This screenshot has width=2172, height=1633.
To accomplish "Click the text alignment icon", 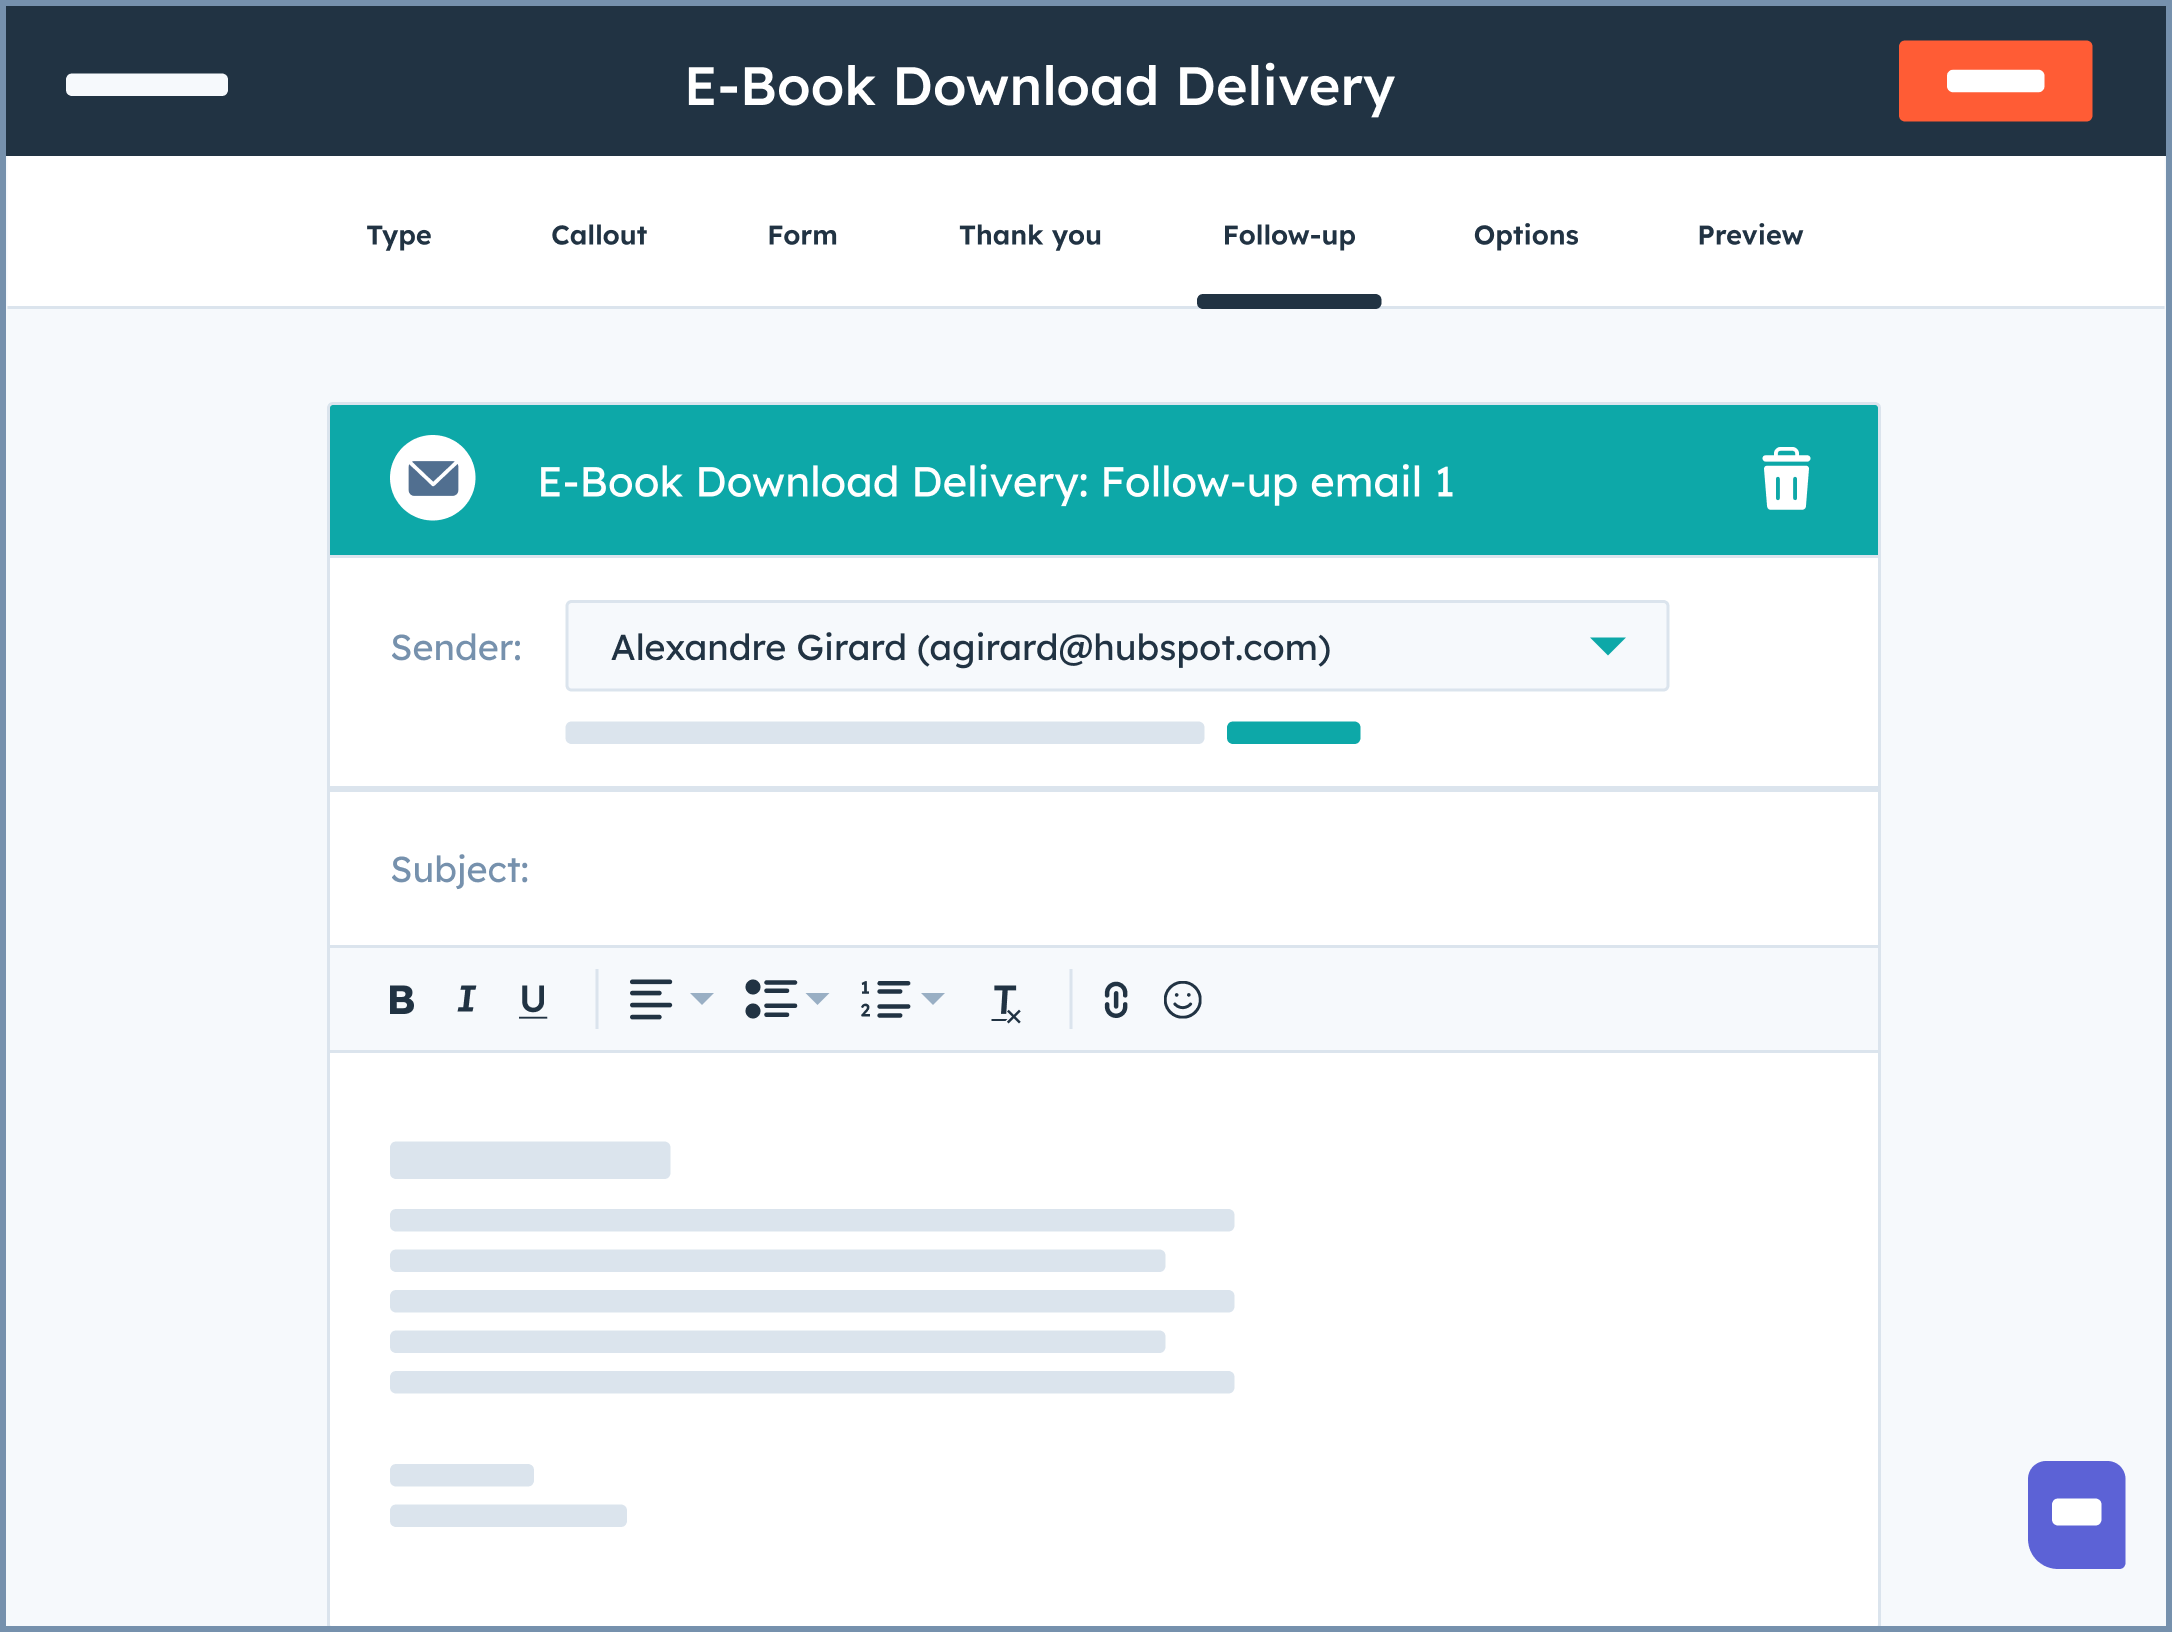I will click(650, 999).
